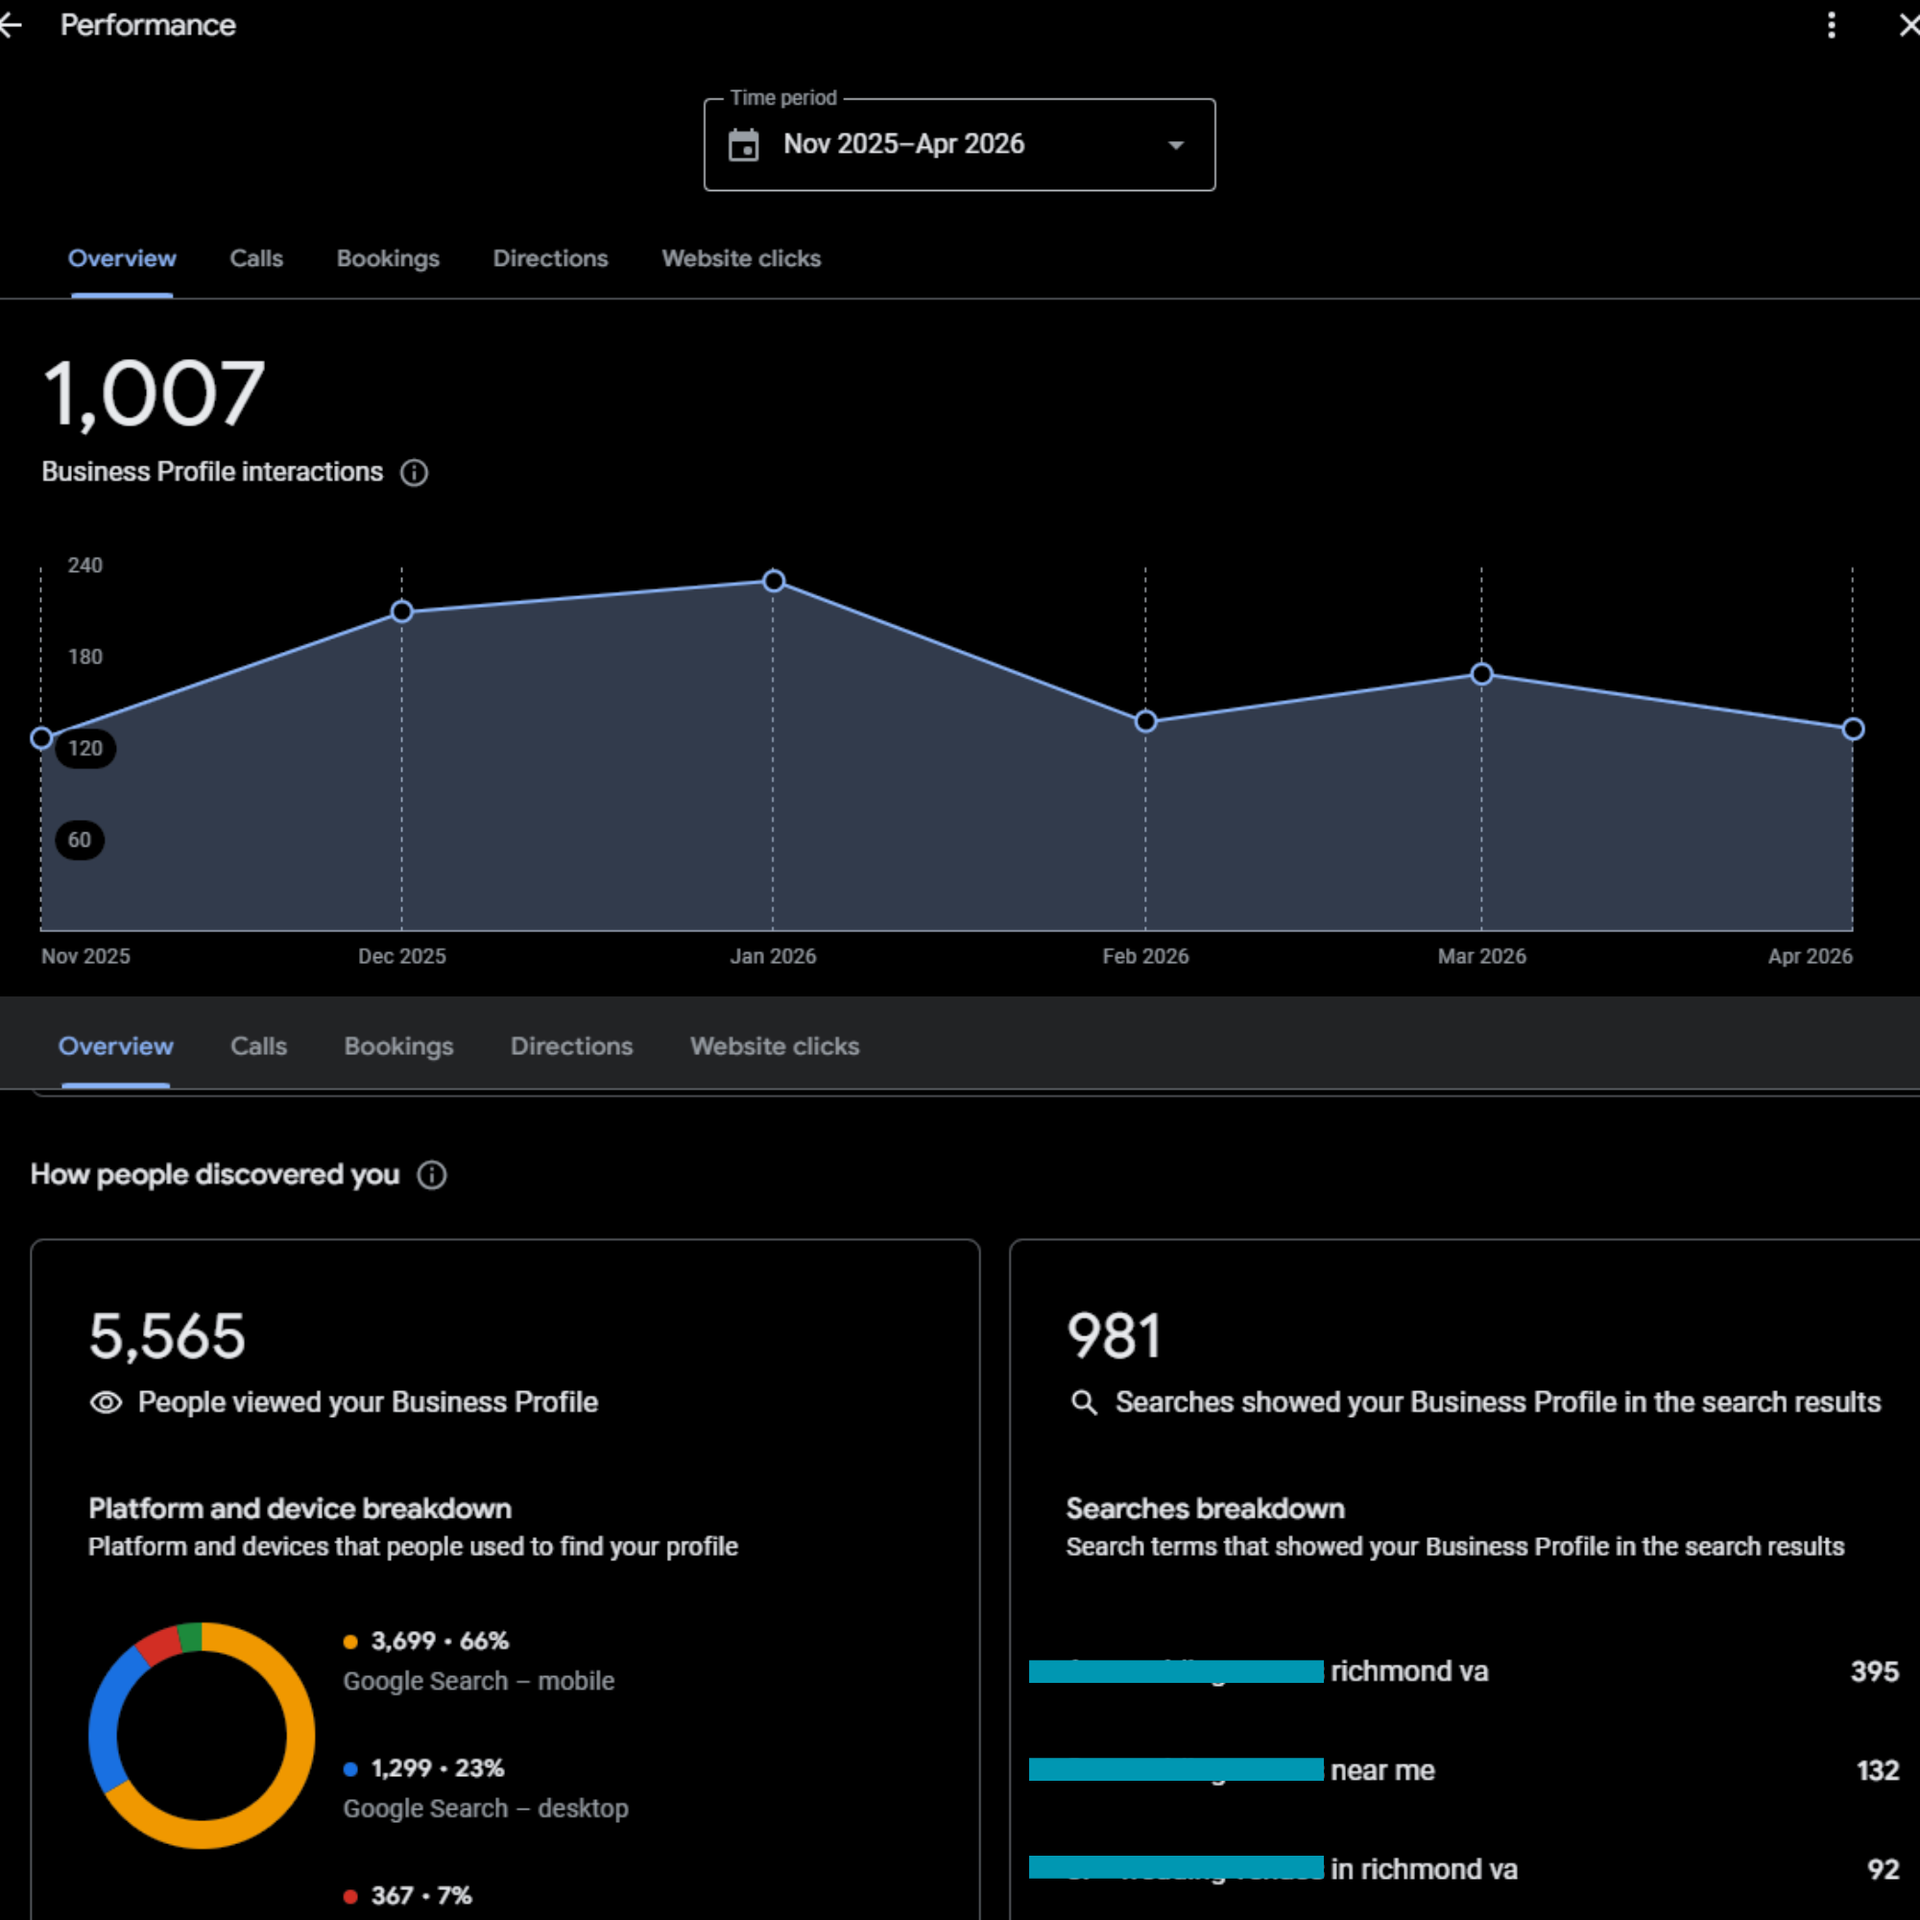
Task: Open the three-dot more options menu
Action: [x=1831, y=26]
